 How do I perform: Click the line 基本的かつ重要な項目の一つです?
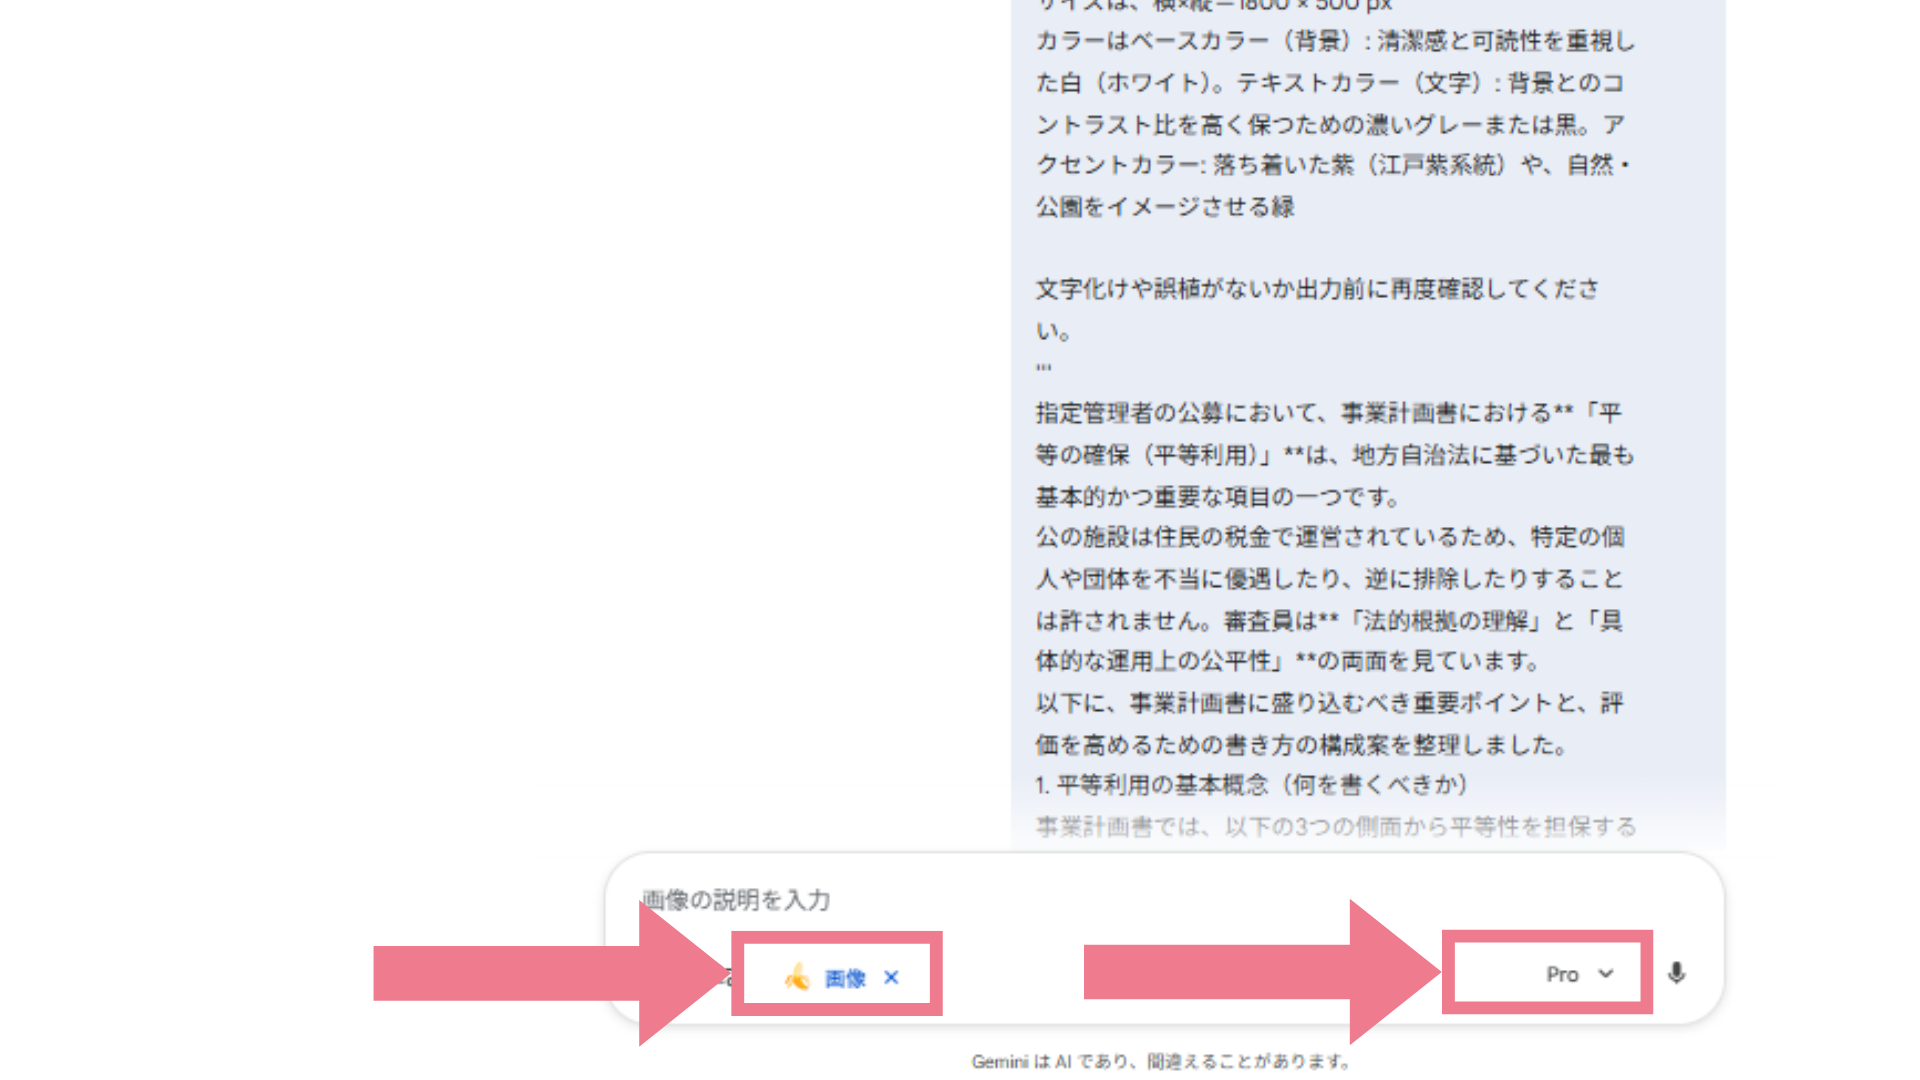point(1218,497)
